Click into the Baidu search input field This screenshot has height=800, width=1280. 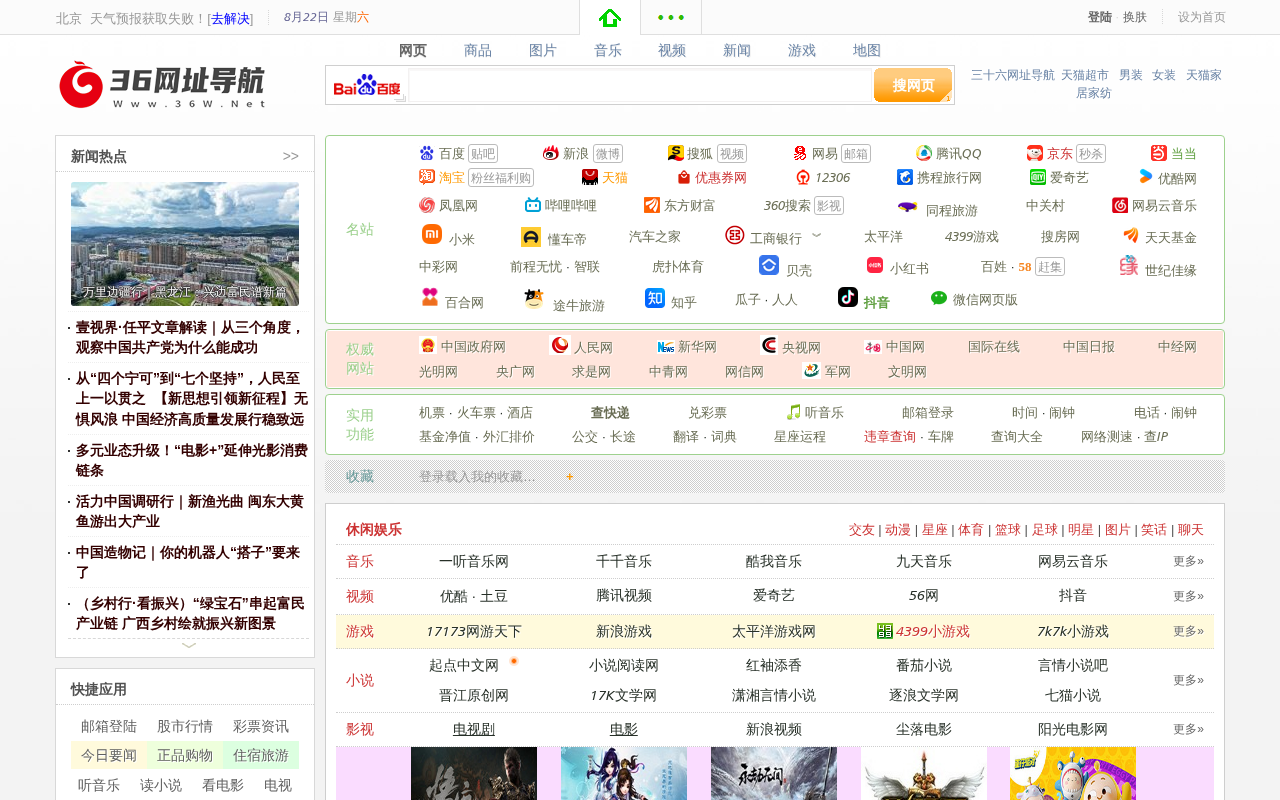[x=640, y=86]
